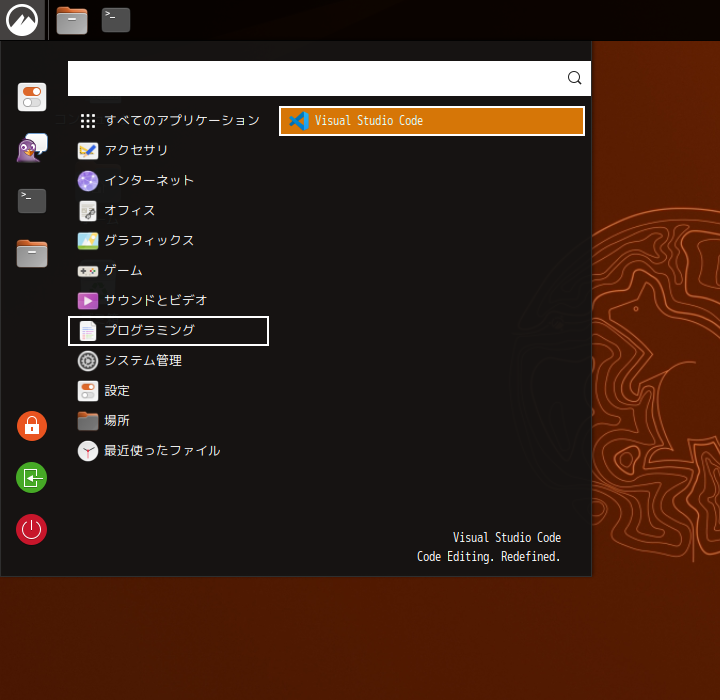The image size is (720, 700).
Task: Open Pidgin messenger from the sidebar
Action: pos(32,148)
